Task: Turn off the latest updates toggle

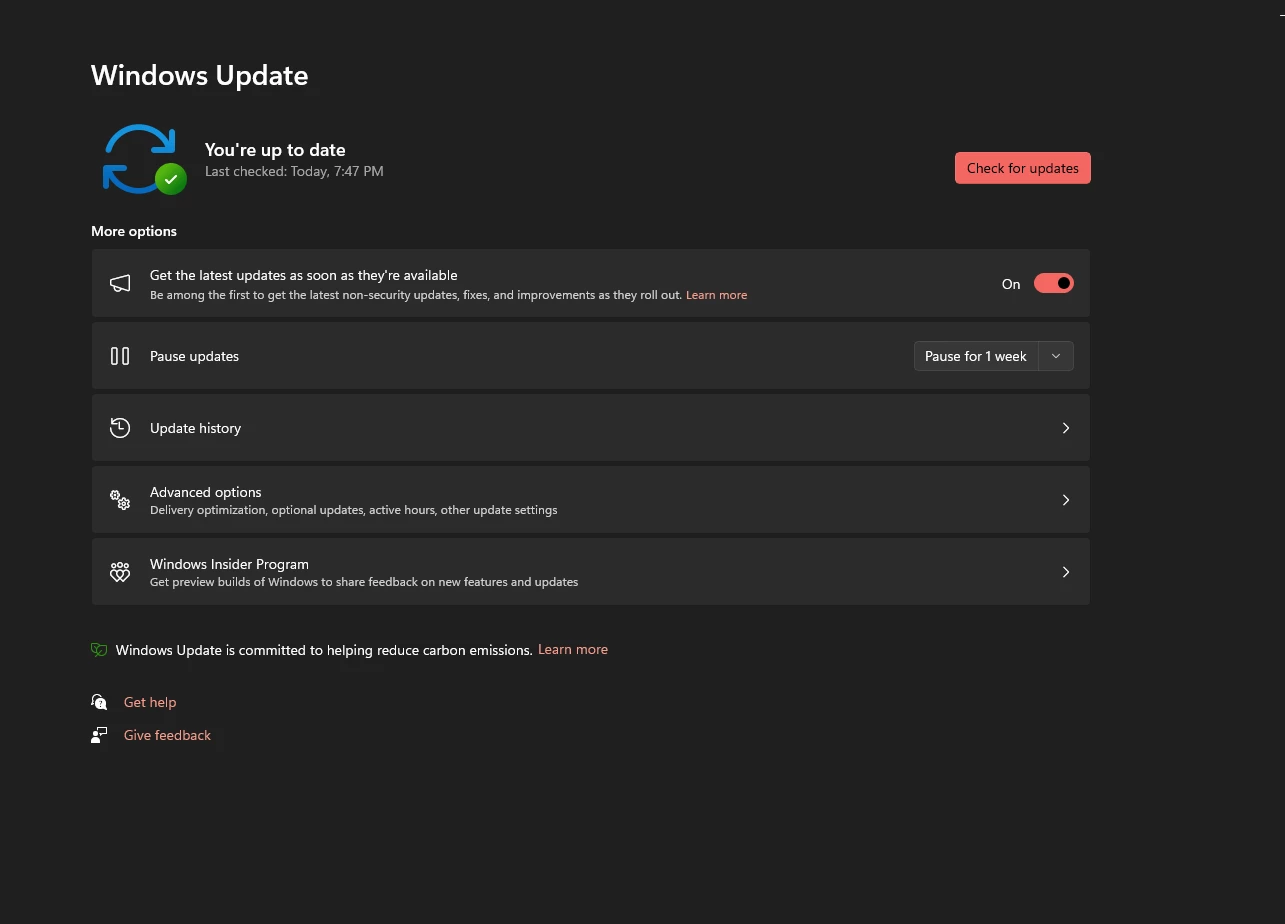Action: click(1053, 284)
